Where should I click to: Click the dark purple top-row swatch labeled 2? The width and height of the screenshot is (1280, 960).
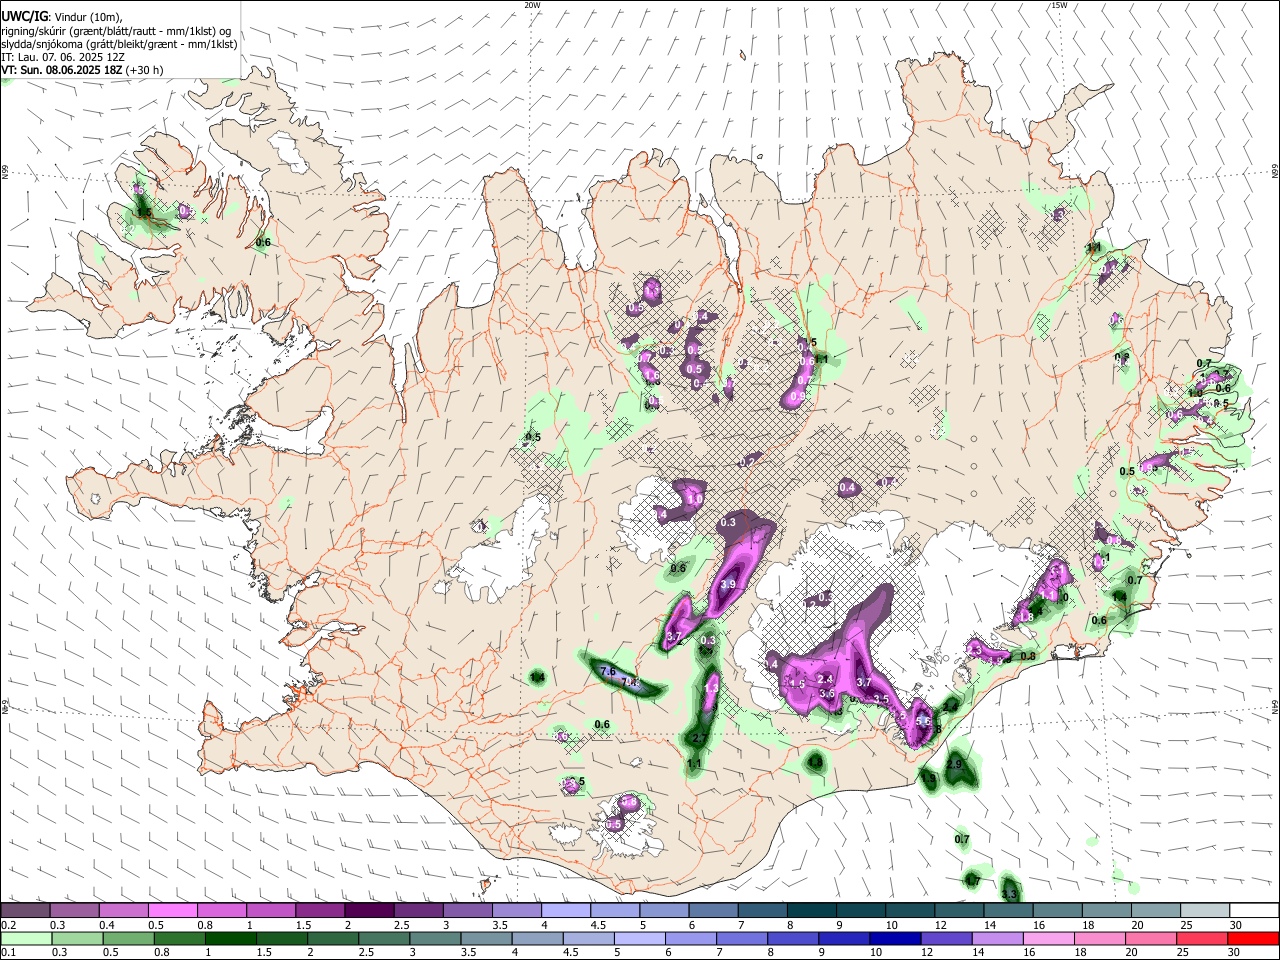pos(369,911)
